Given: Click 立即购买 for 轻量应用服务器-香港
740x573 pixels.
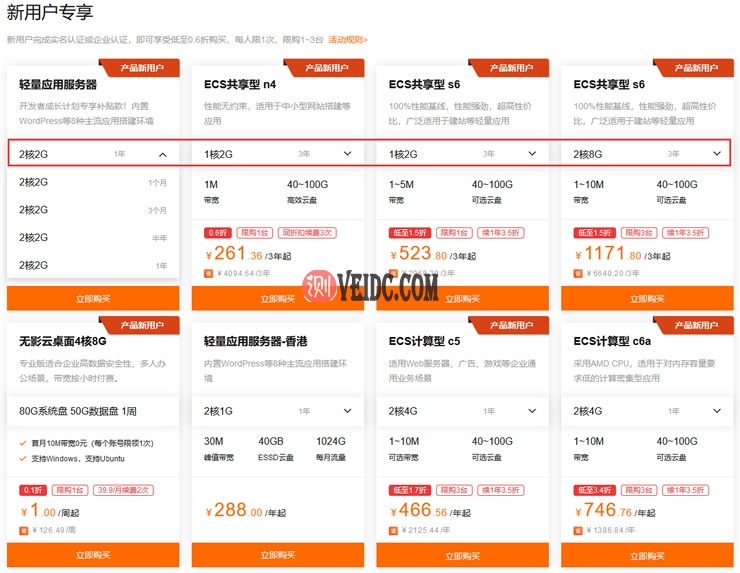Looking at the screenshot, I should click(278, 555).
